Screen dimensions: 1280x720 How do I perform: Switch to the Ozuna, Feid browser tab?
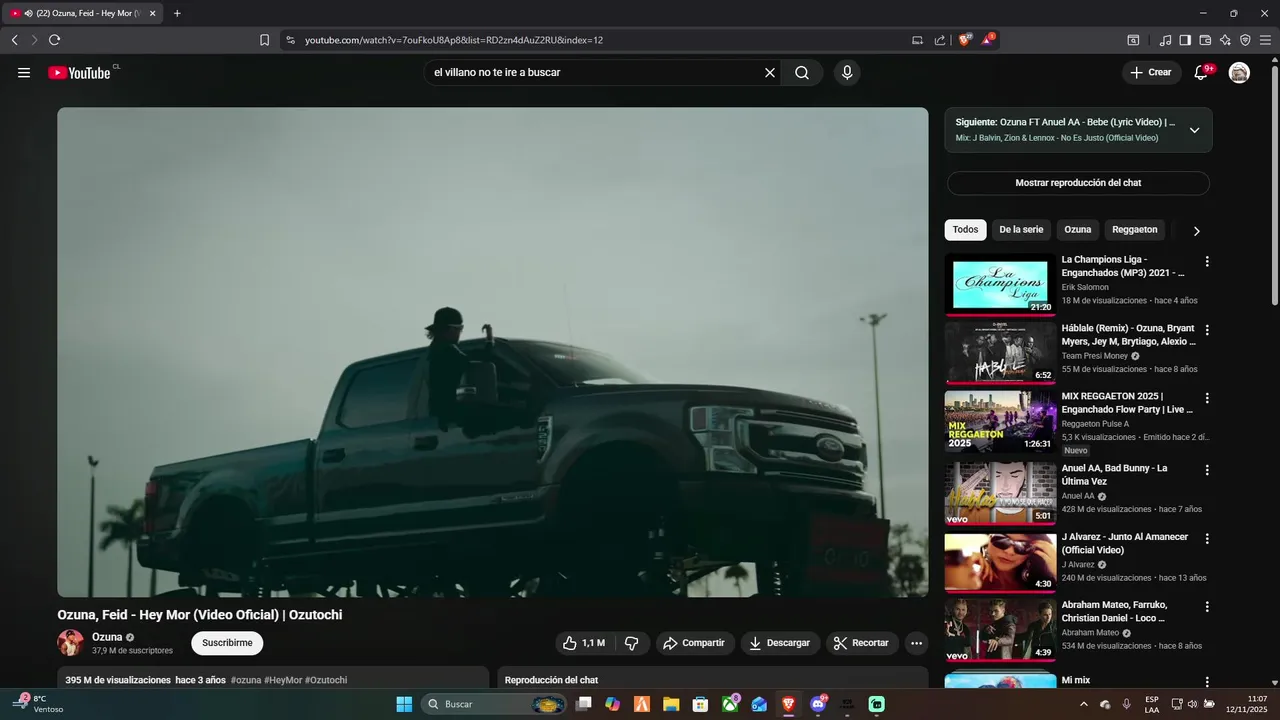(84, 13)
